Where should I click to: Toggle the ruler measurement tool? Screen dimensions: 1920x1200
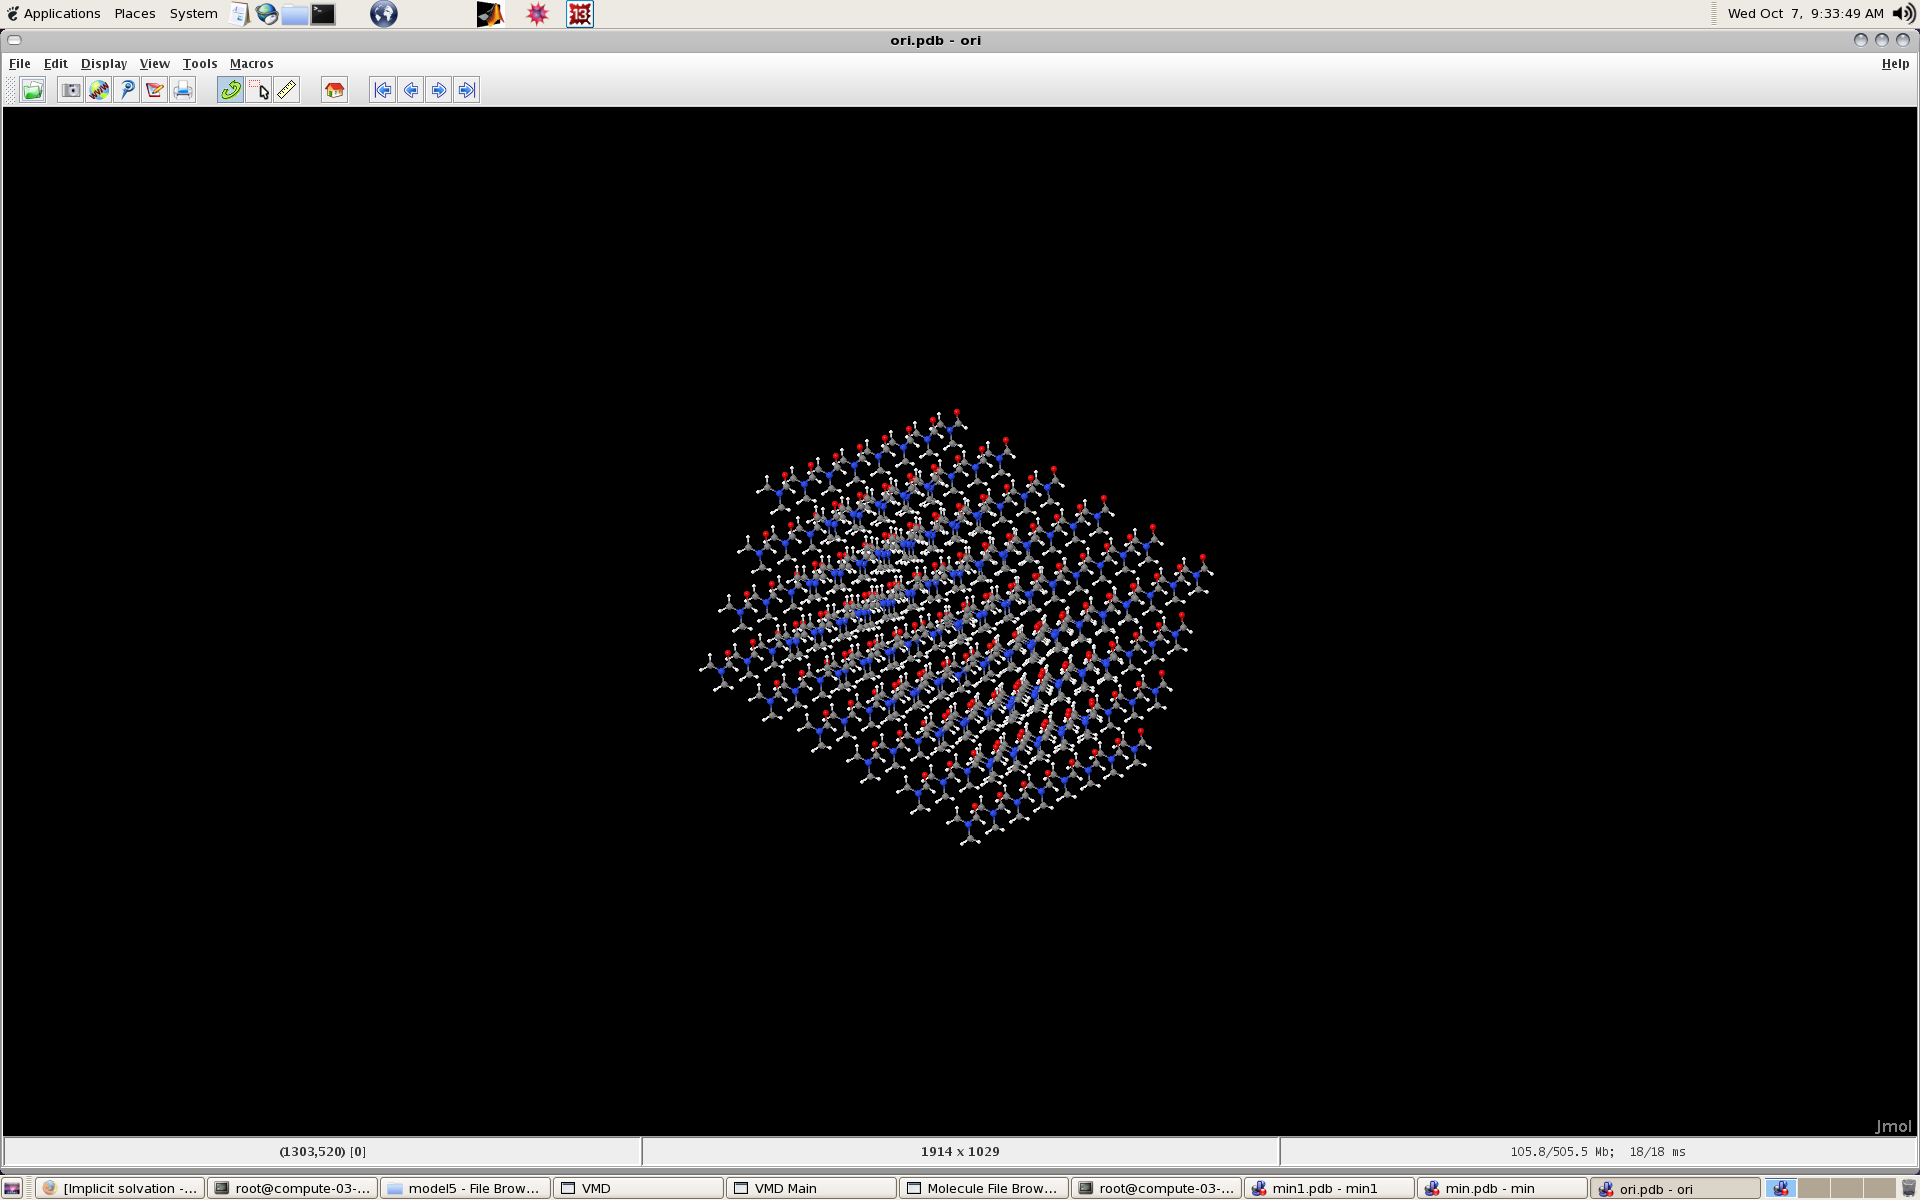coord(287,90)
